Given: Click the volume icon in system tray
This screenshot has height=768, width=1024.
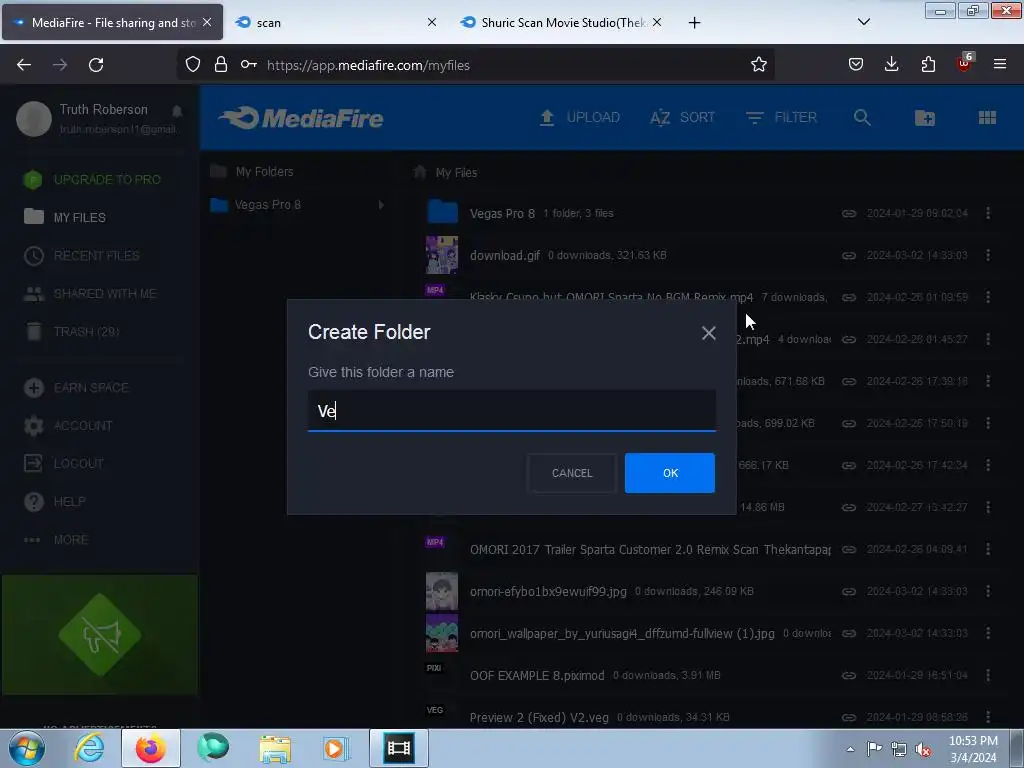Looking at the screenshot, I should [923, 750].
